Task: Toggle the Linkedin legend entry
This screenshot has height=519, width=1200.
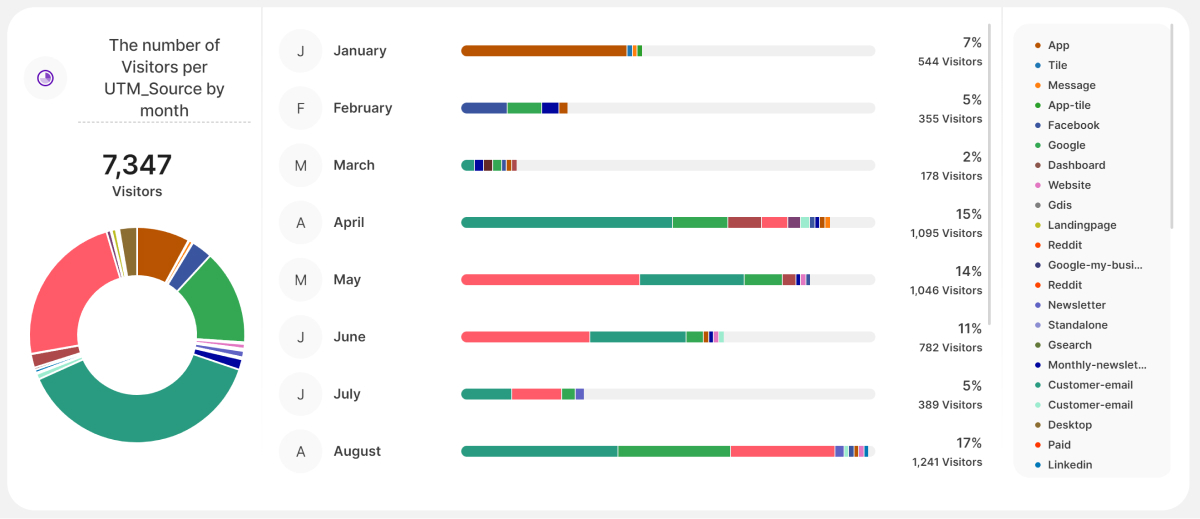Action: [x=1069, y=465]
